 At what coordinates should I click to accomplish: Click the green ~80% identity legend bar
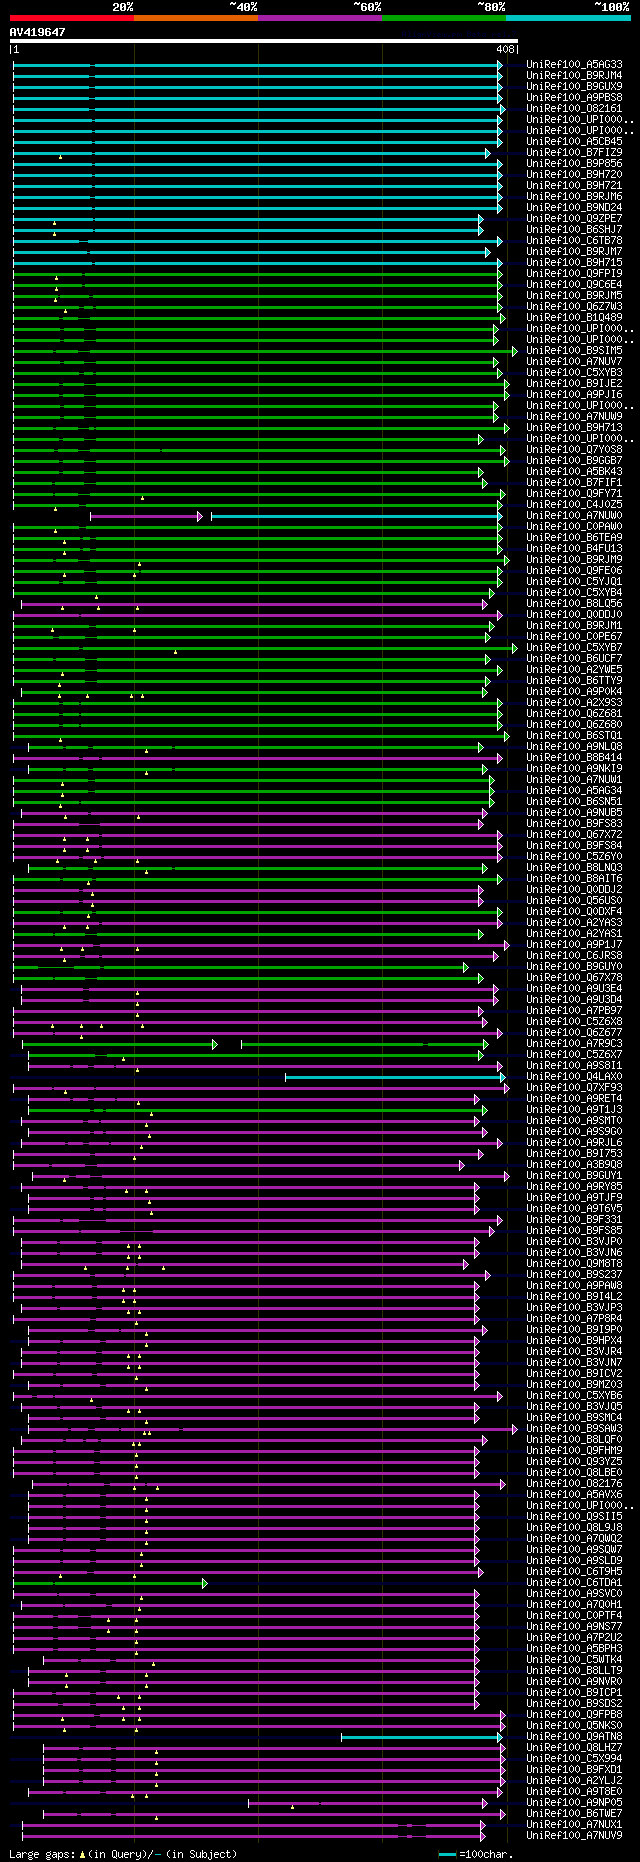pos(444,18)
